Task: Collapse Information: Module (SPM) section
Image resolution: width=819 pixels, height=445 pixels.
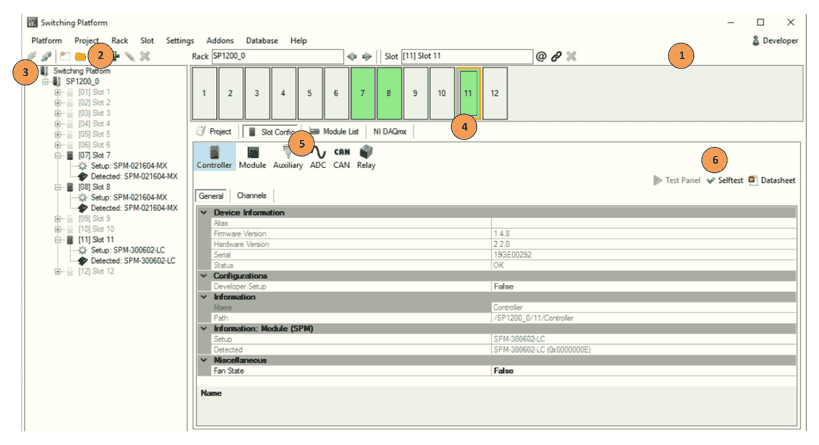Action: (204, 329)
